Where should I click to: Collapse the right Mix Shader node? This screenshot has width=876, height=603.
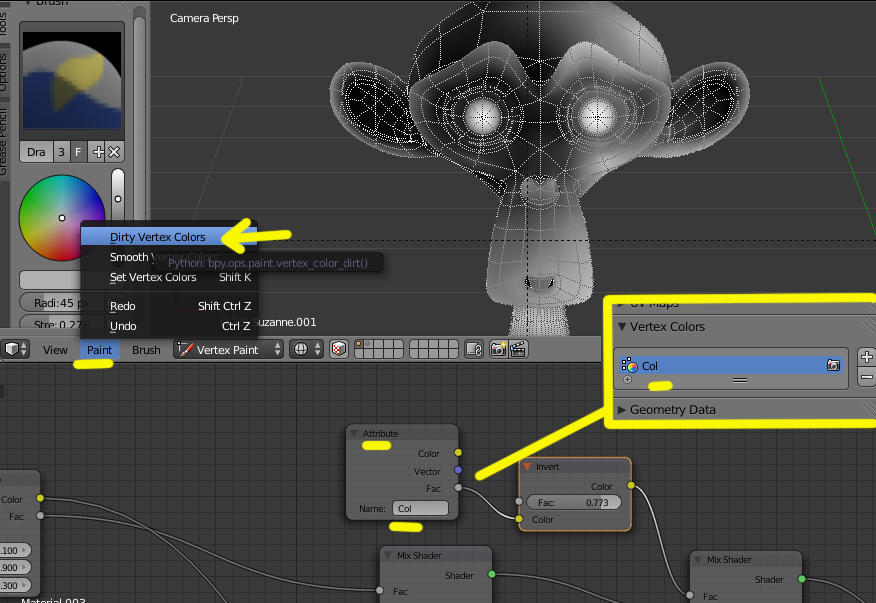tap(697, 559)
